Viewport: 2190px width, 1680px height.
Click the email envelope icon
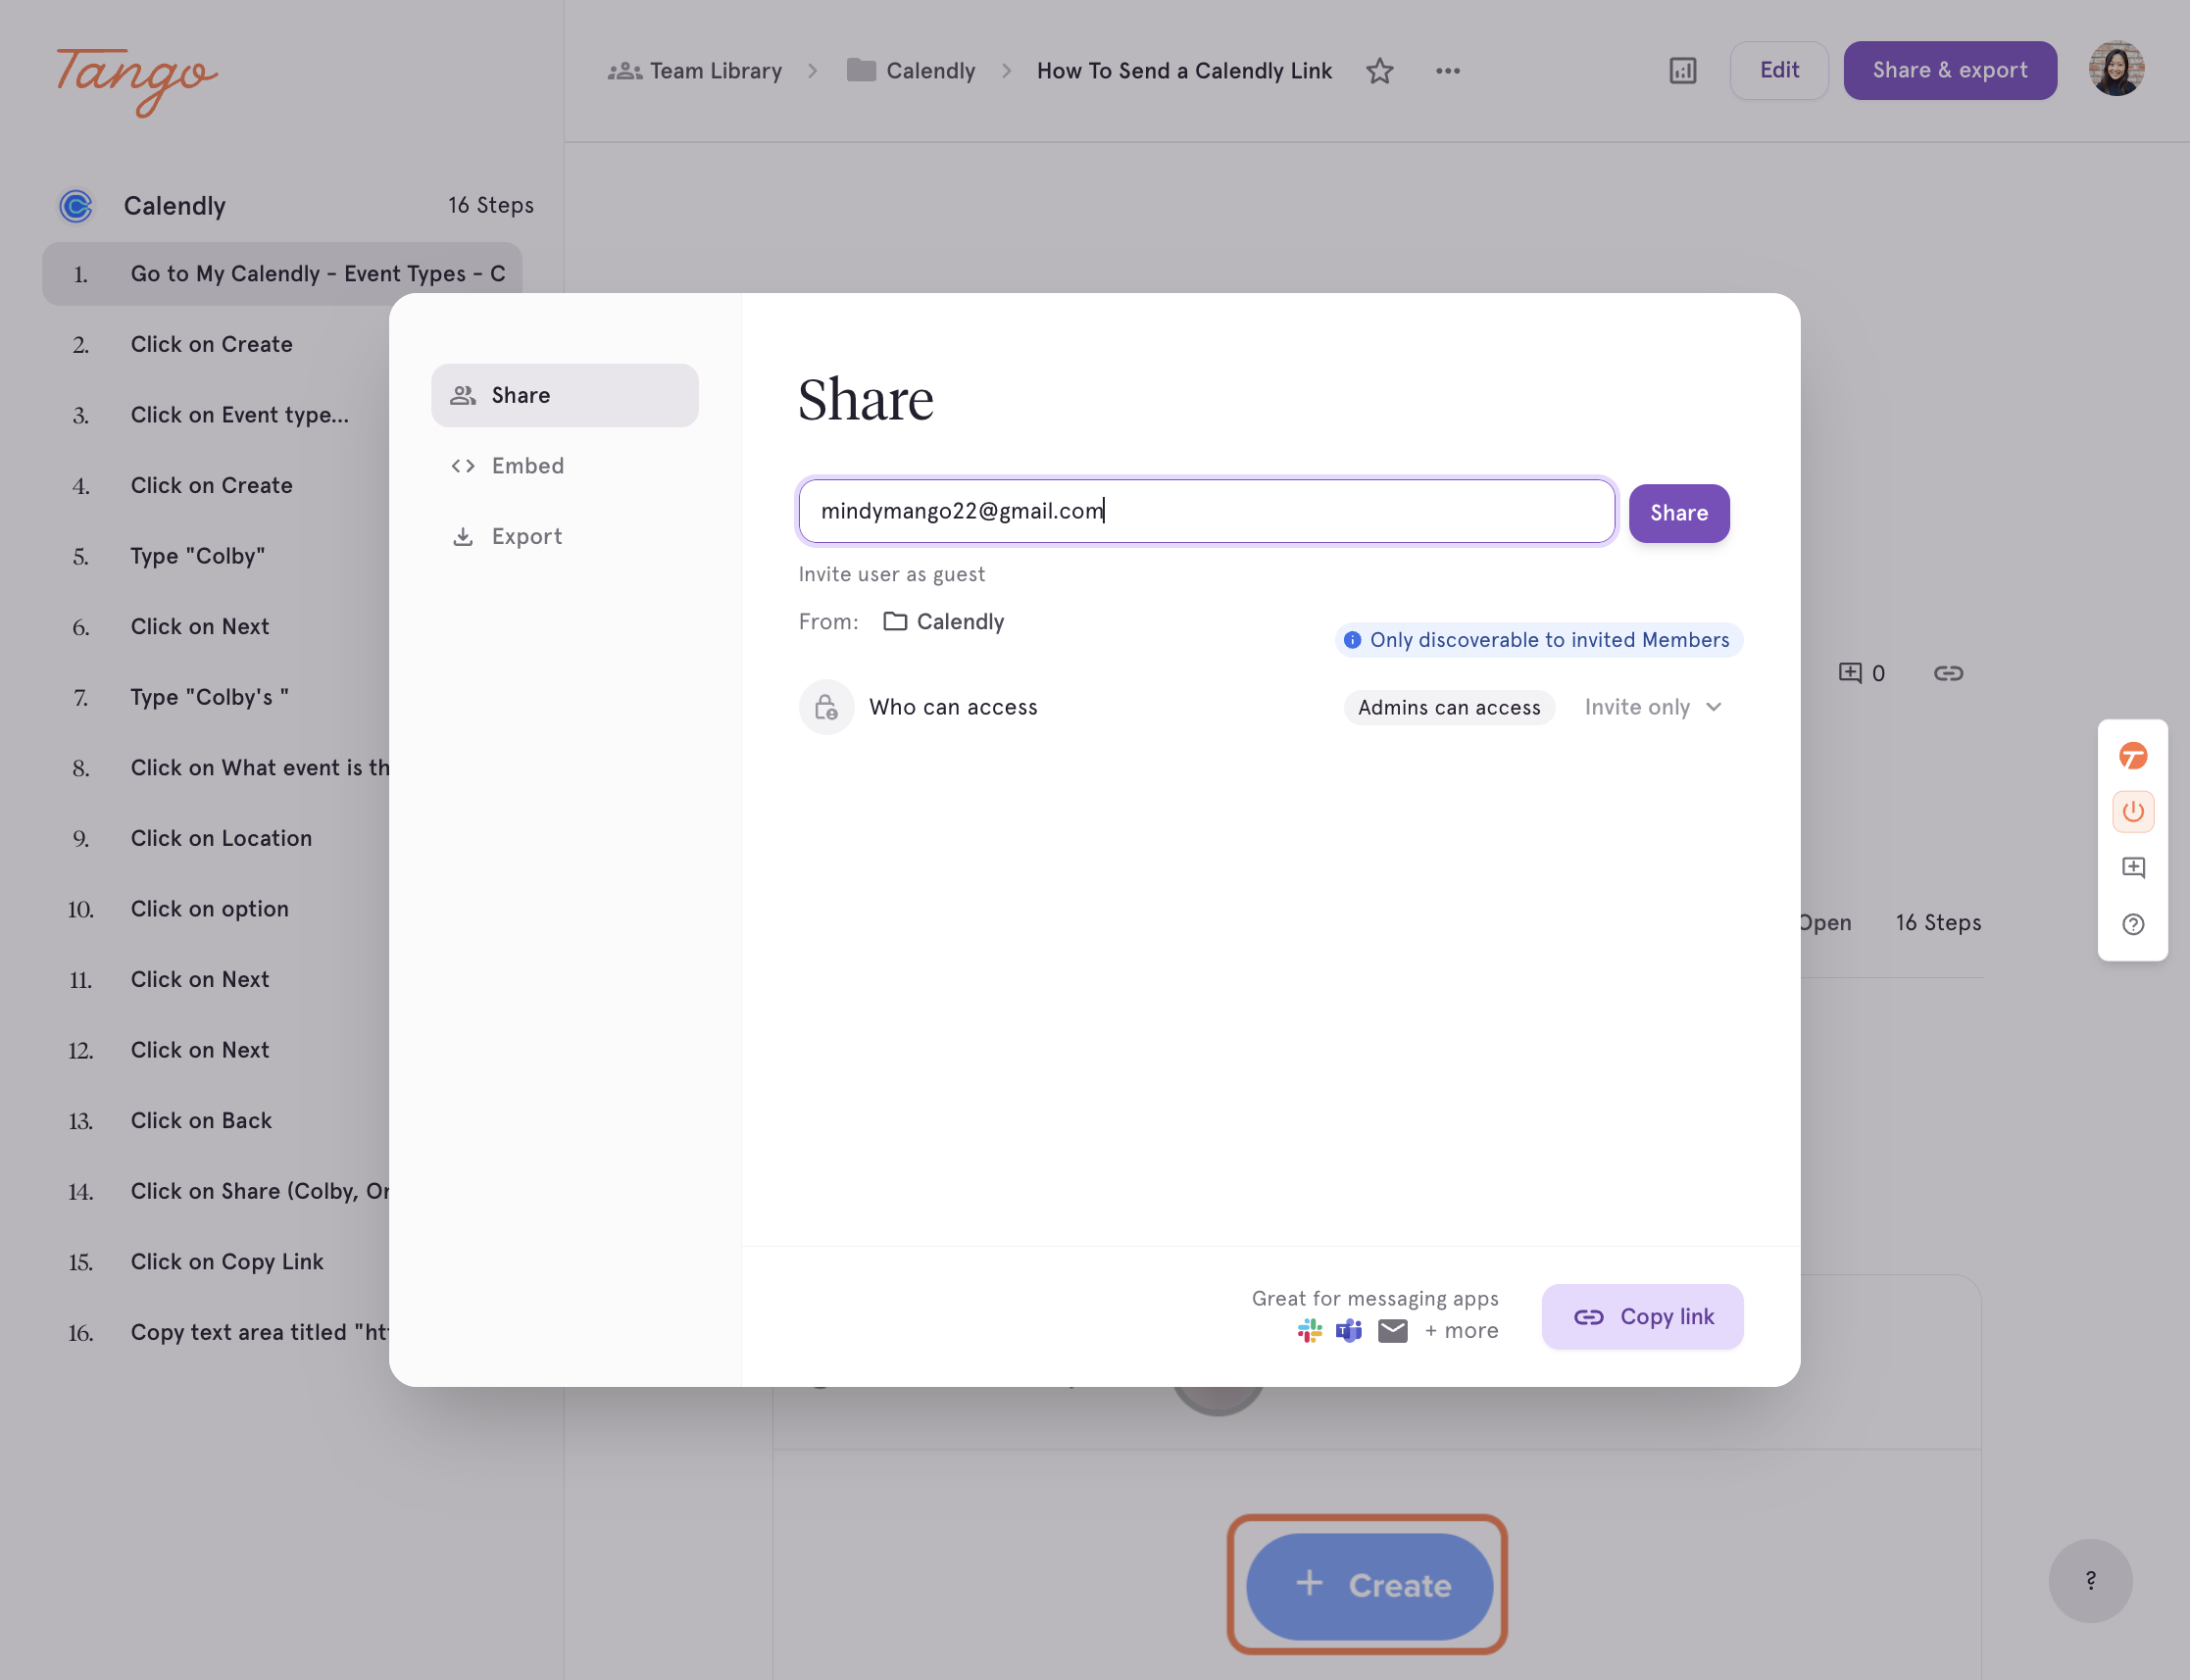(1392, 1330)
